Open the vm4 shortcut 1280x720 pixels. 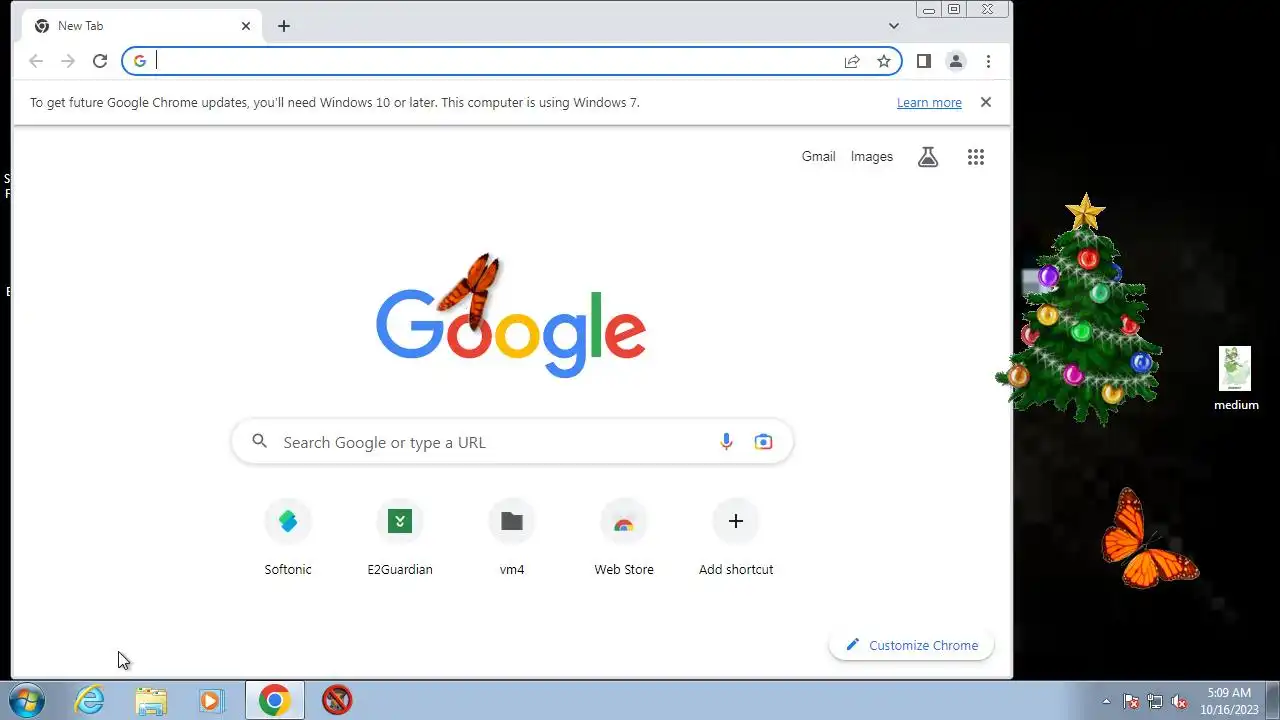pos(512,539)
